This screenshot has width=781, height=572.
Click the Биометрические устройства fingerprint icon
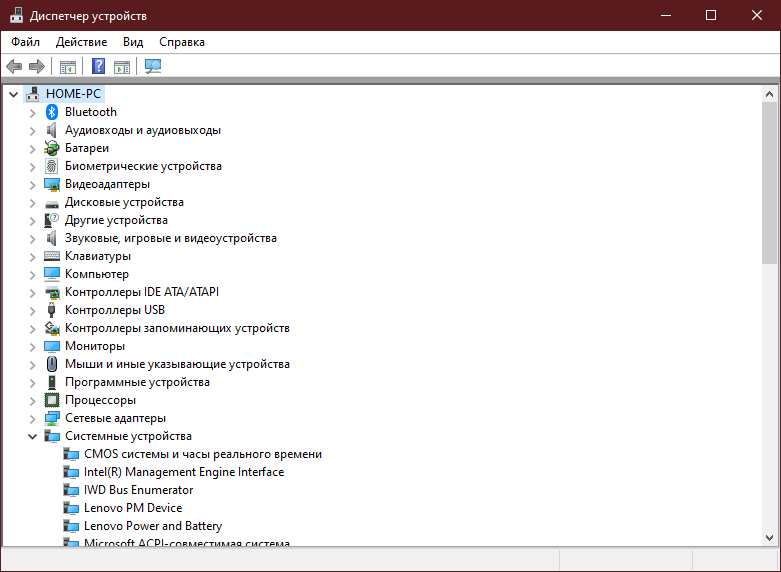(x=52, y=166)
